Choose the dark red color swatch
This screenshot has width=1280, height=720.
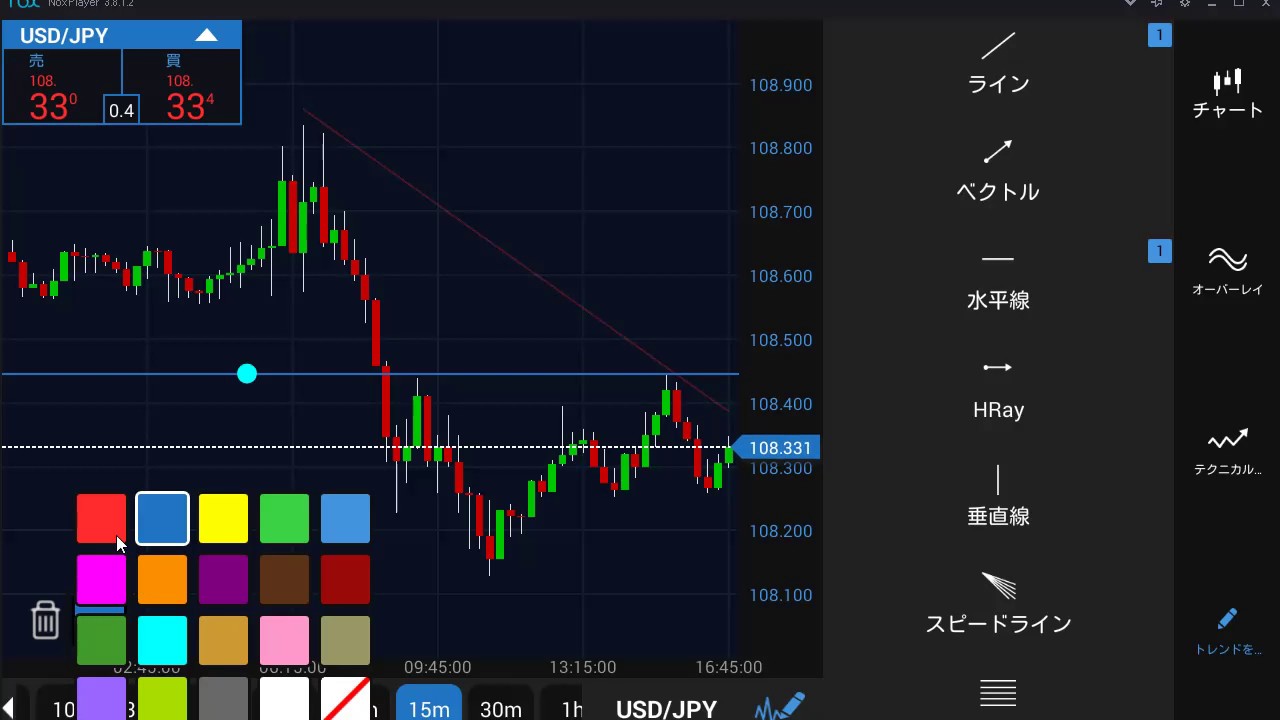(345, 580)
